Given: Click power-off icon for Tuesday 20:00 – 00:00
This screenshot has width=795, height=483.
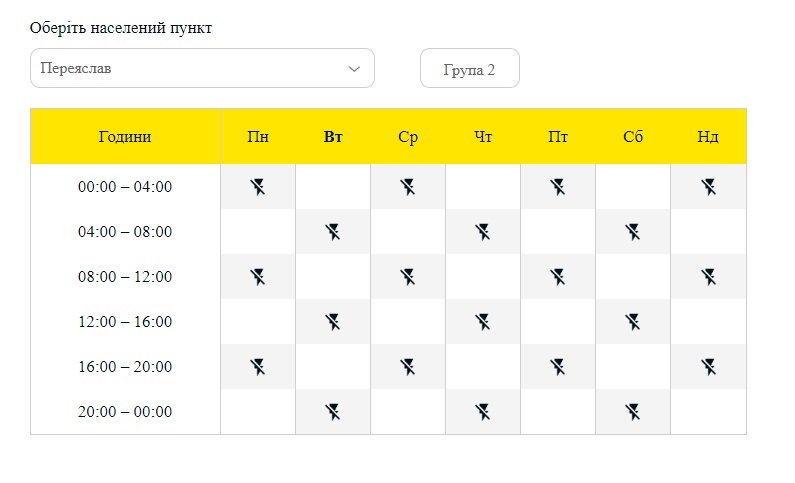Looking at the screenshot, I should (333, 412).
